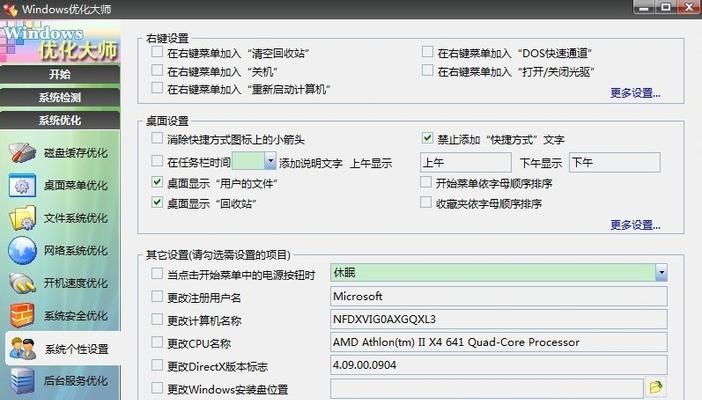Click the empty Windows安装盘位置 path field
702x400 pixels.
487,388
